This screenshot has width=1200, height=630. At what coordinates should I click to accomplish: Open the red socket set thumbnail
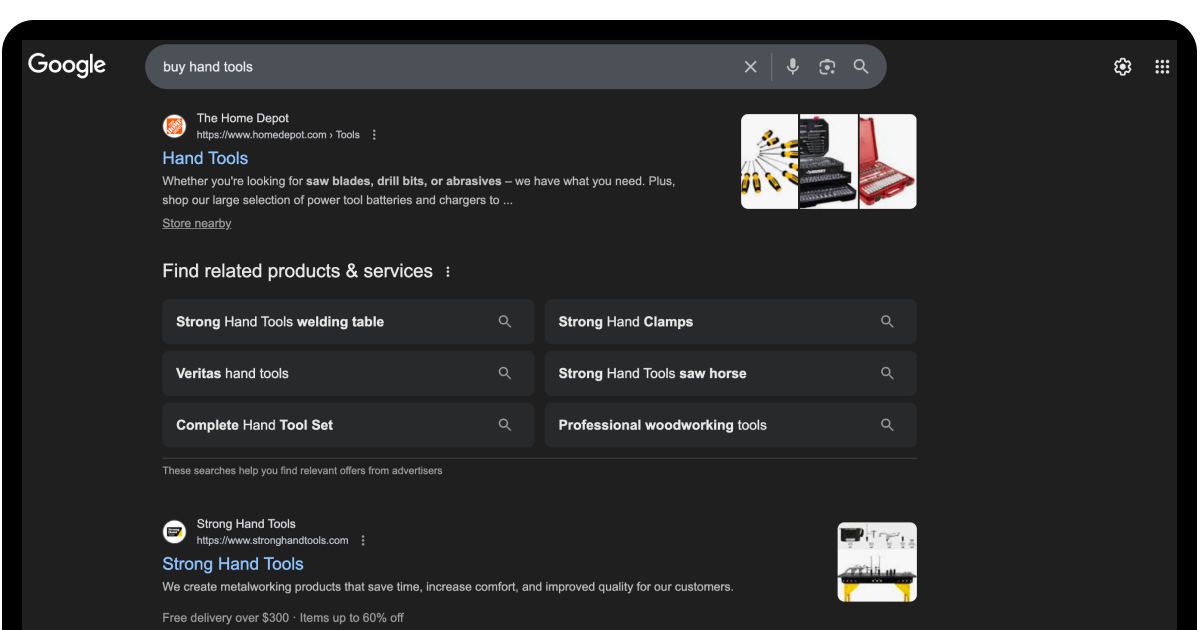coord(888,161)
